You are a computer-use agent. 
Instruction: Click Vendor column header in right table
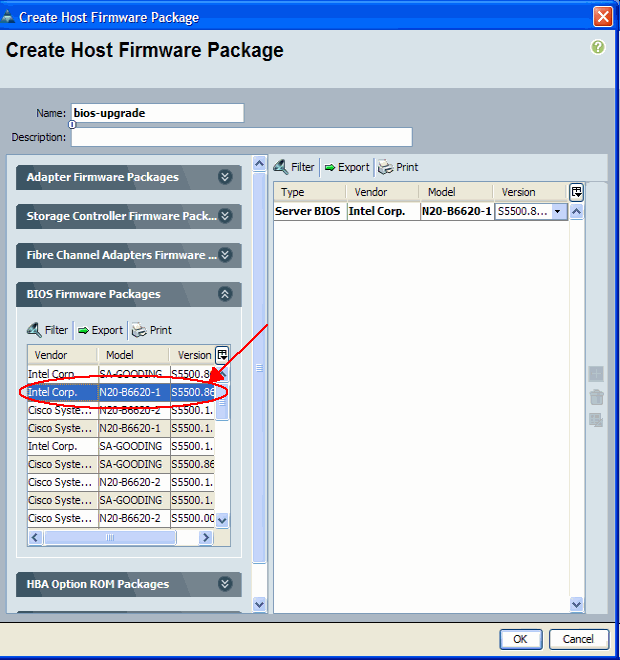tap(383, 192)
